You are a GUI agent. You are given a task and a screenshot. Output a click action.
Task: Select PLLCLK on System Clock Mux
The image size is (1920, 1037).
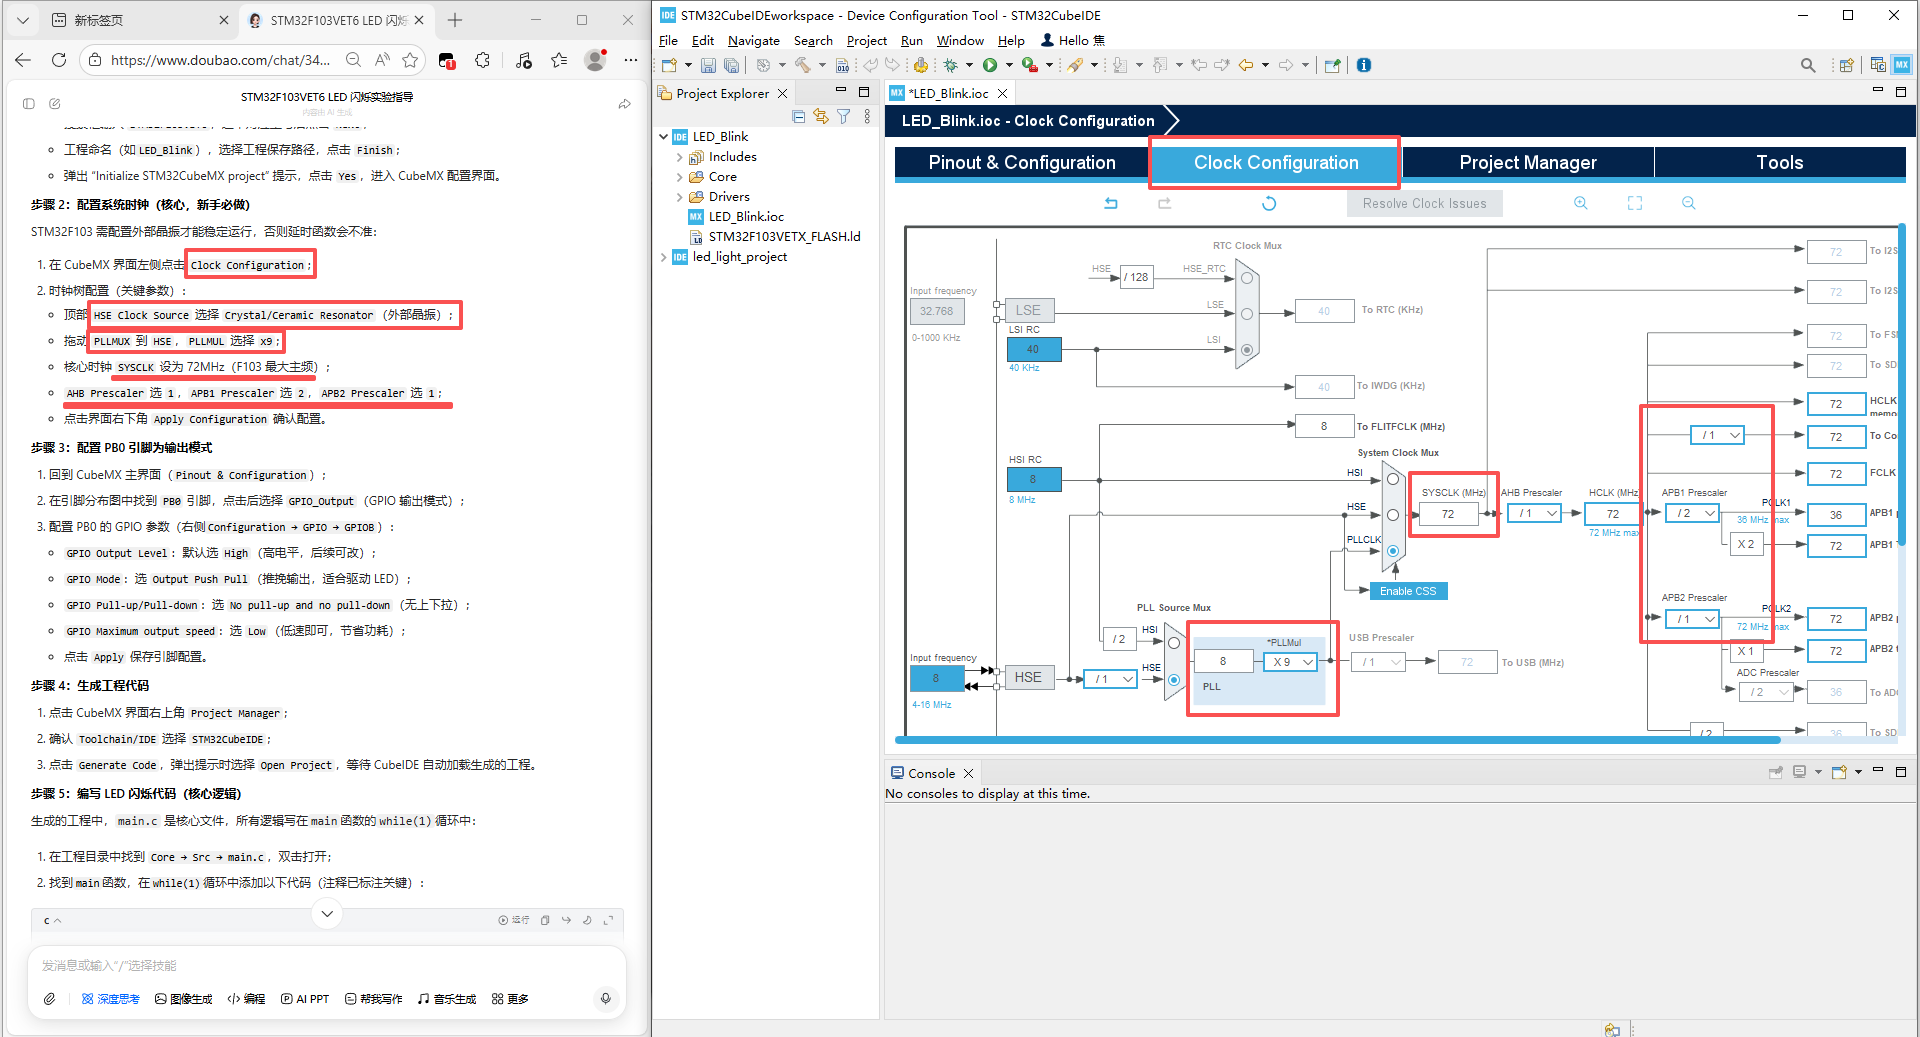[x=1393, y=551]
